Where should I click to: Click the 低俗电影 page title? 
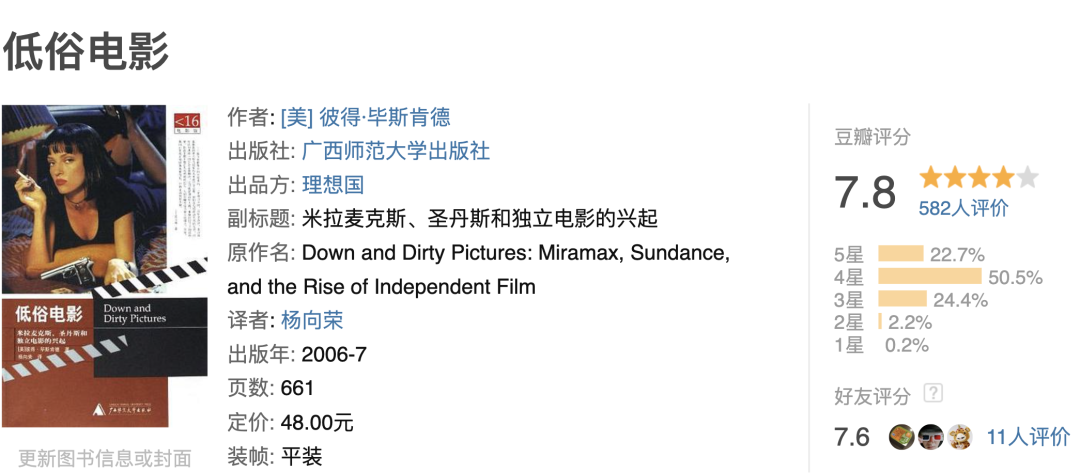click(86, 50)
